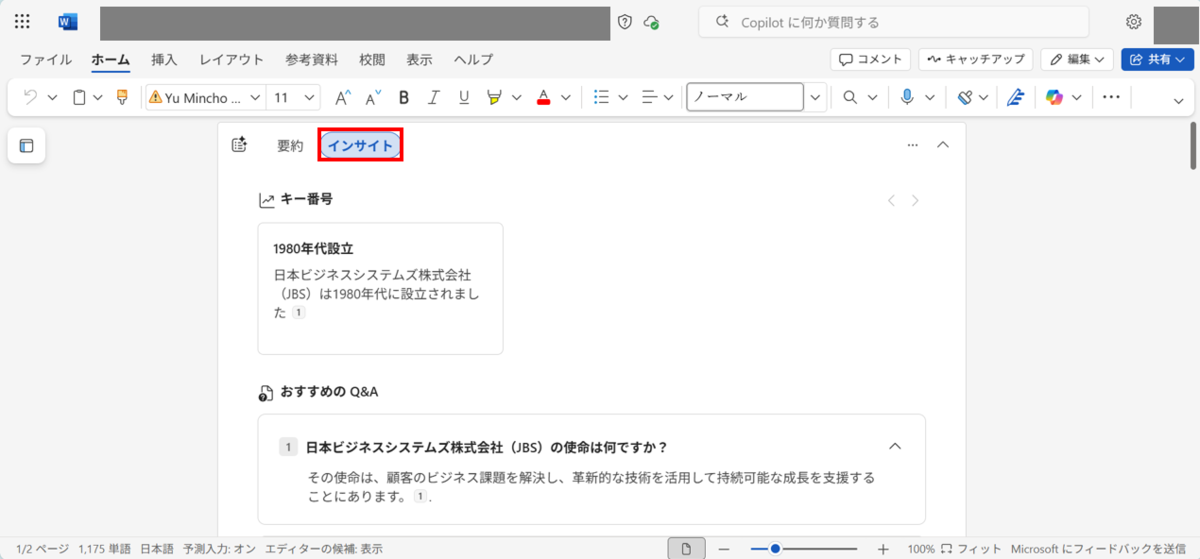Click the 共有 share button
1200x559 pixels.
pos(1157,60)
